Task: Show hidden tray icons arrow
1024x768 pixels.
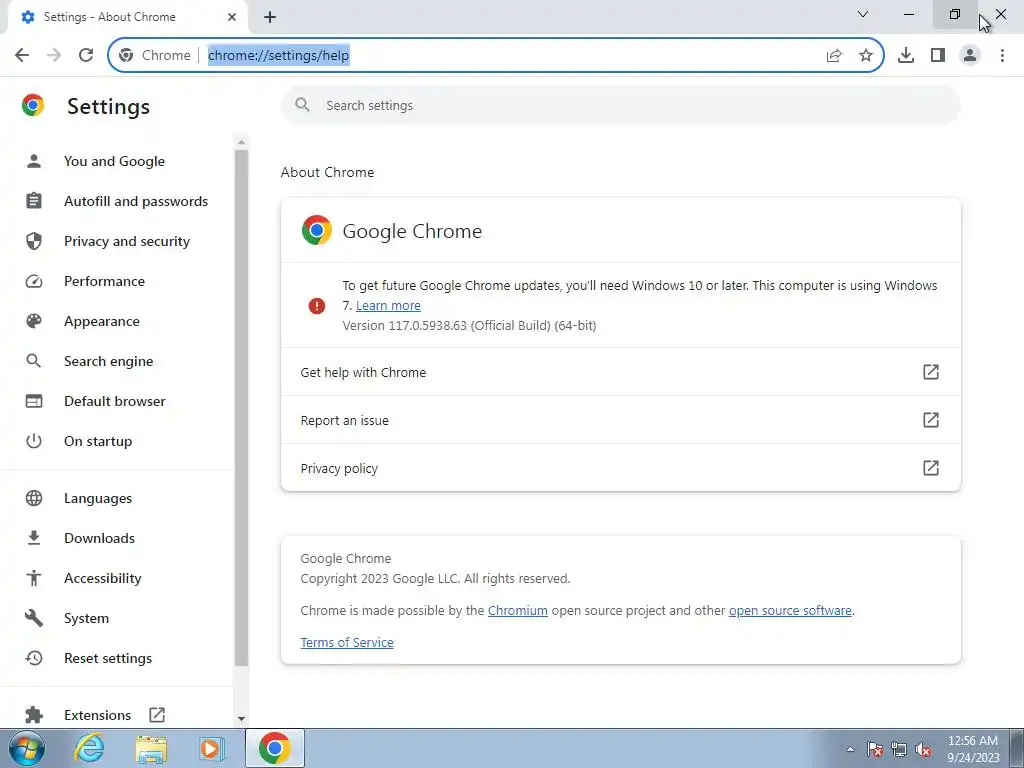Action: 850,749
